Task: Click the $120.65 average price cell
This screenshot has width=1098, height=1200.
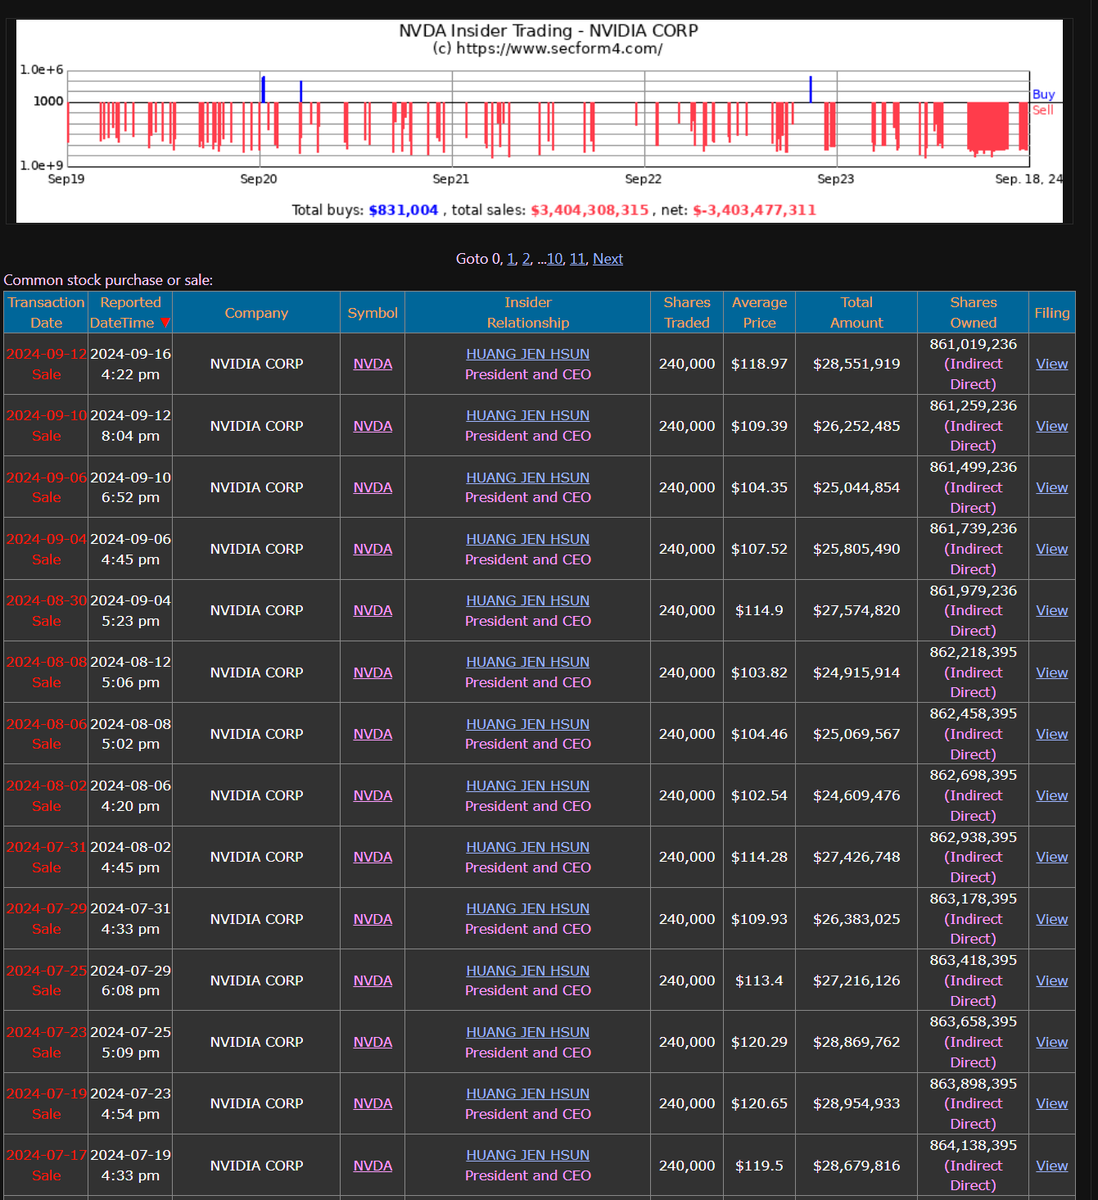Action: [x=759, y=1104]
